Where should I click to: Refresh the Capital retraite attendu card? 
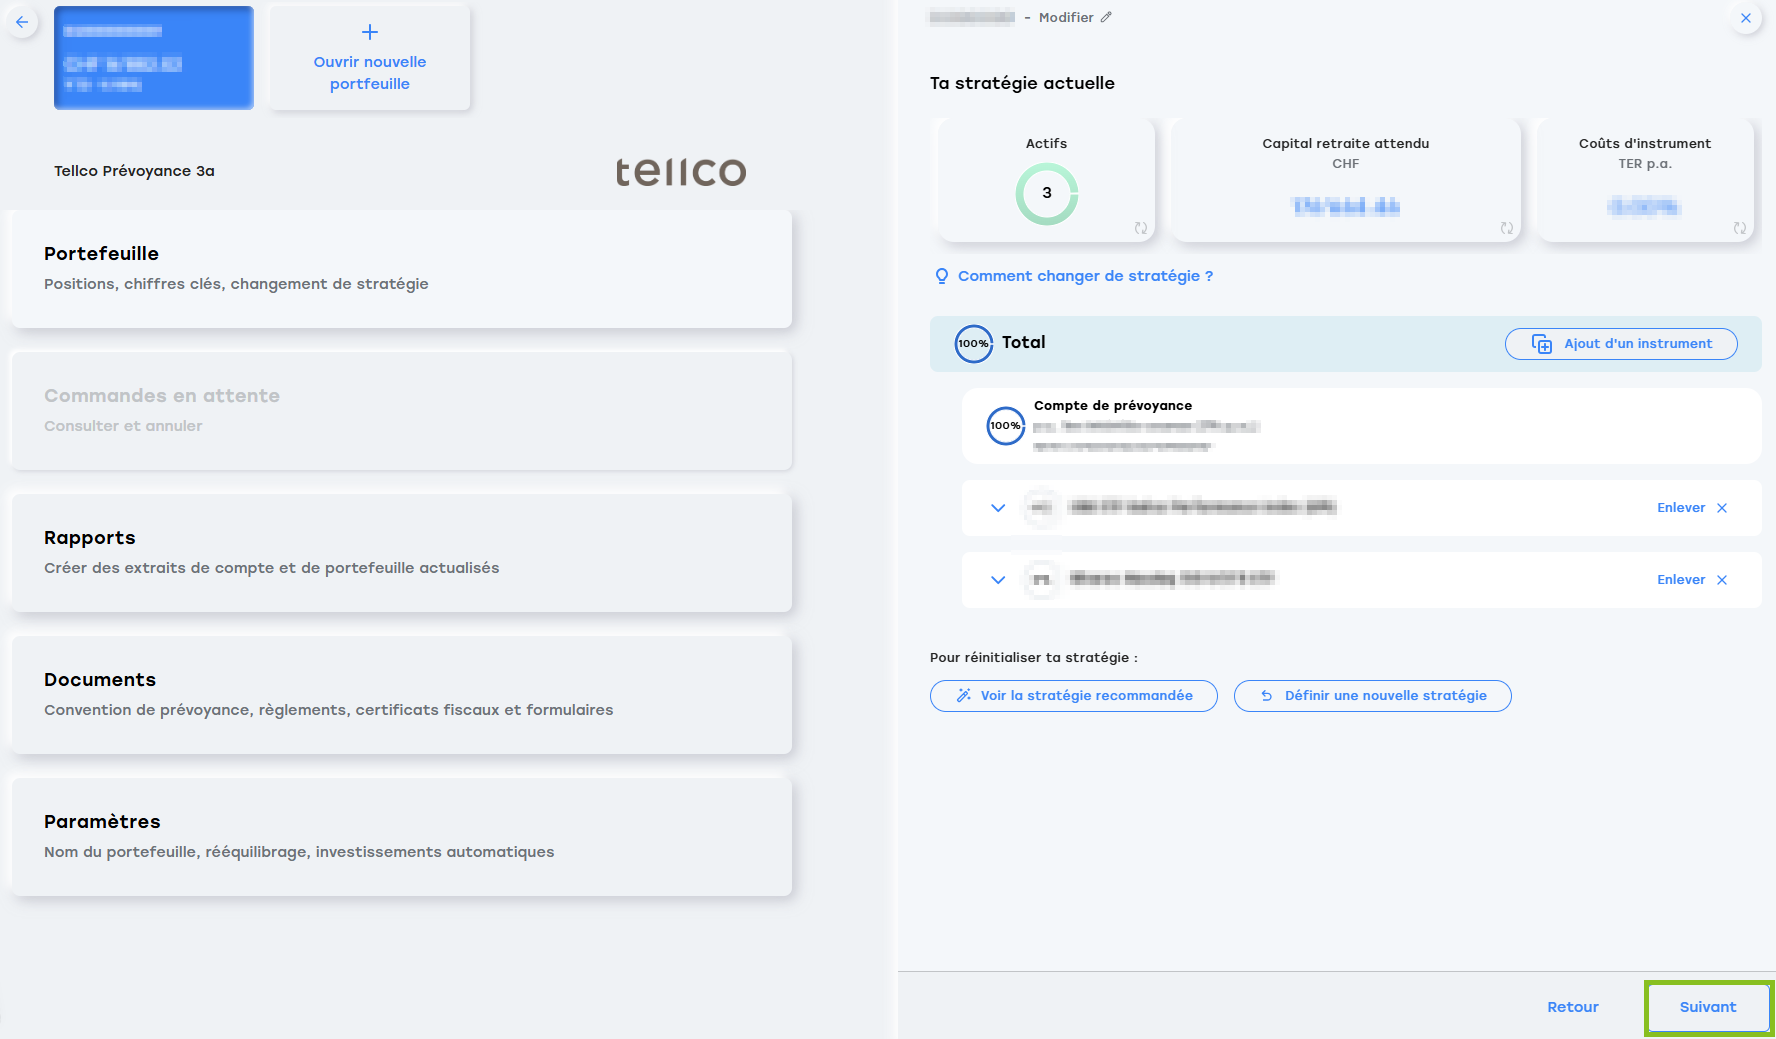click(x=1507, y=228)
